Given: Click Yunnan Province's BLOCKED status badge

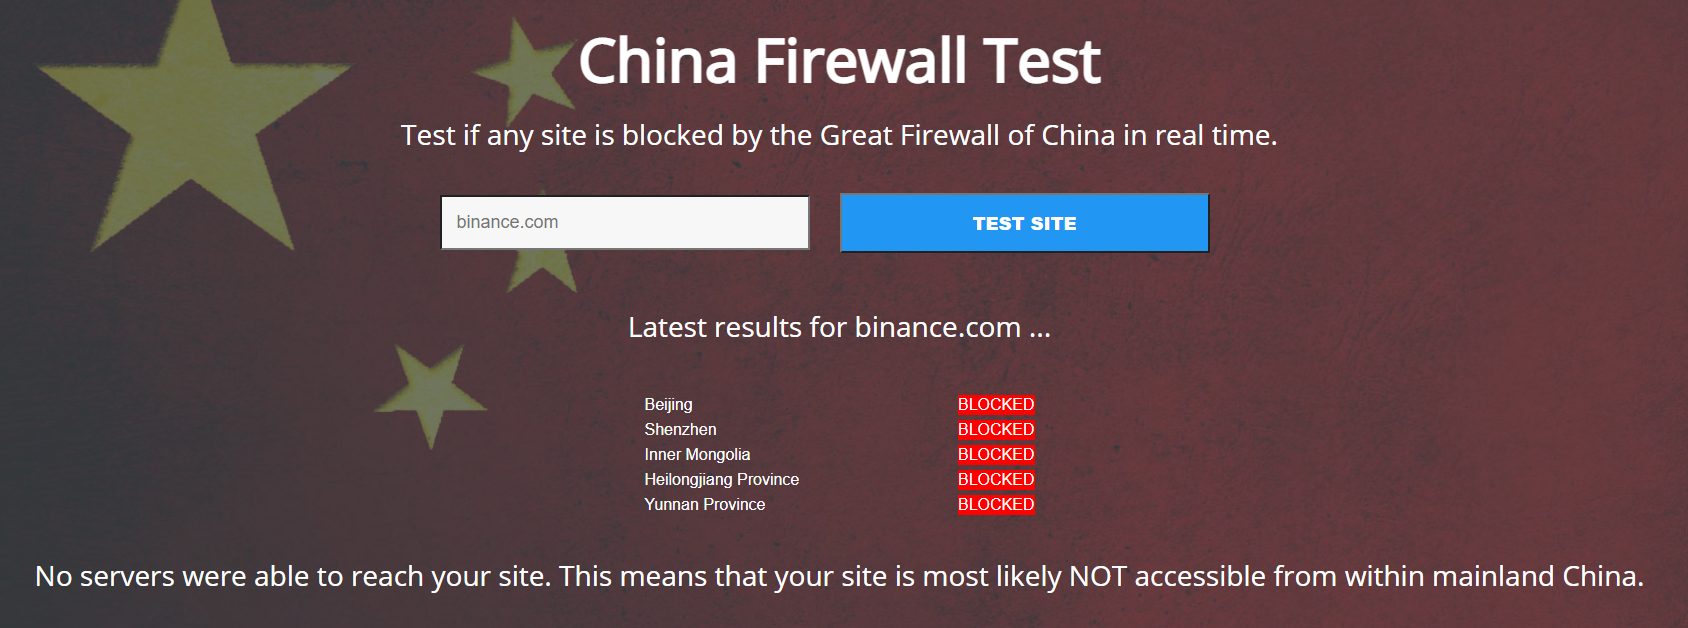Looking at the screenshot, I should pyautogui.click(x=996, y=504).
